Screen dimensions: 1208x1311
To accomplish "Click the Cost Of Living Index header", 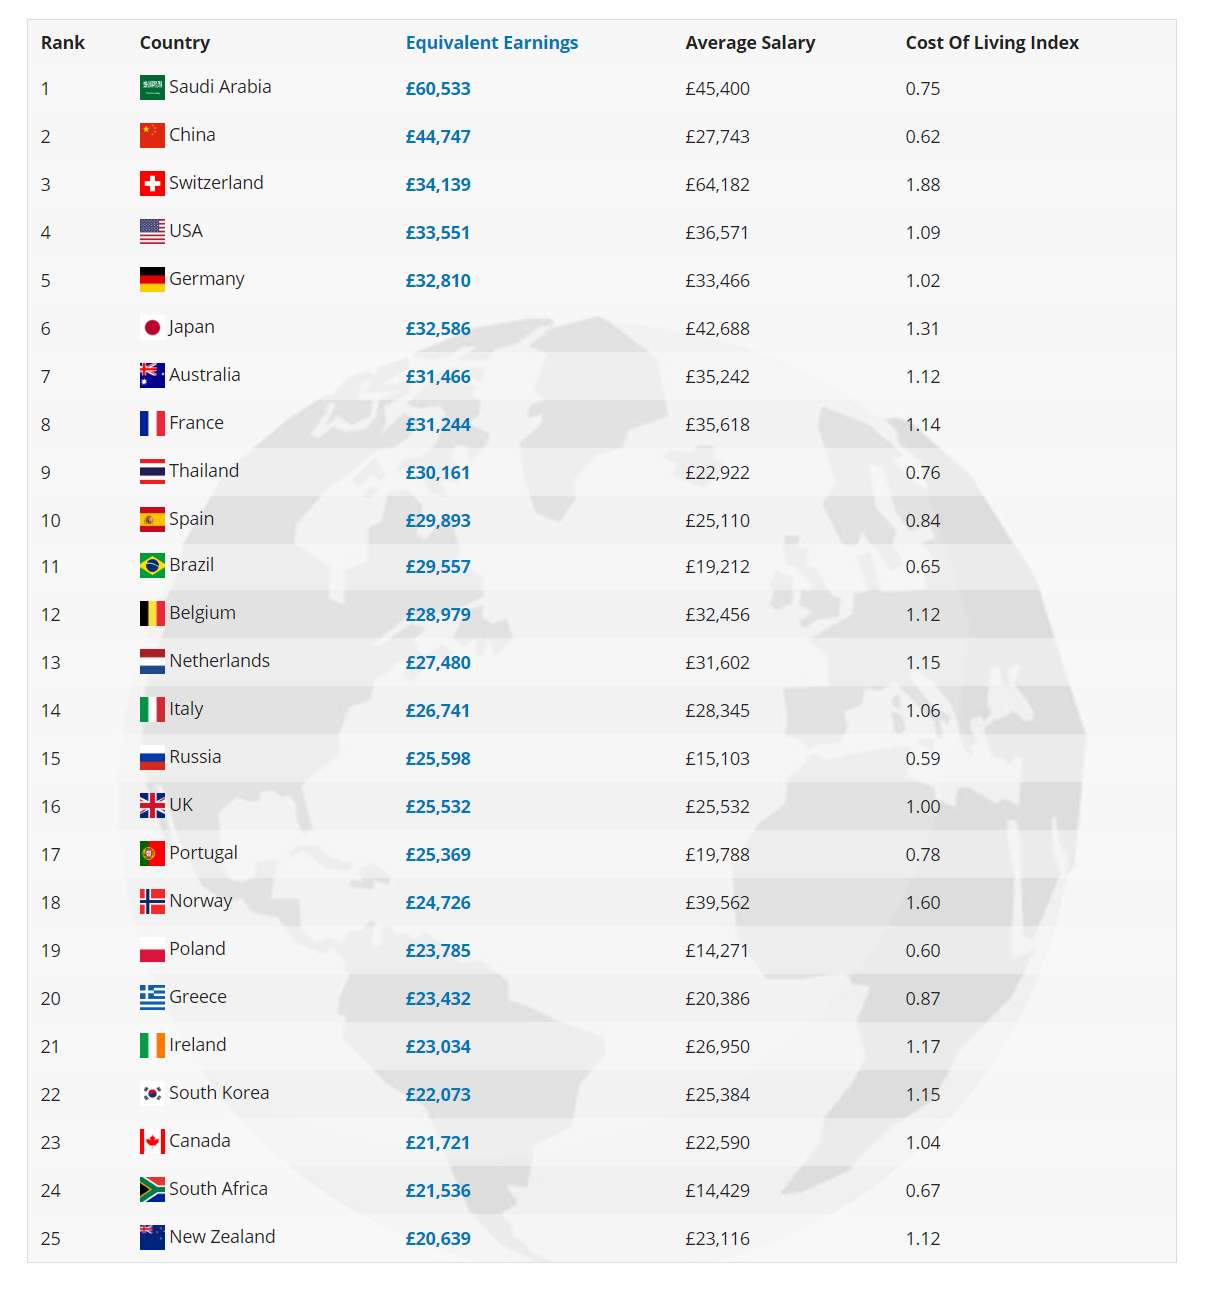I will click(992, 43).
